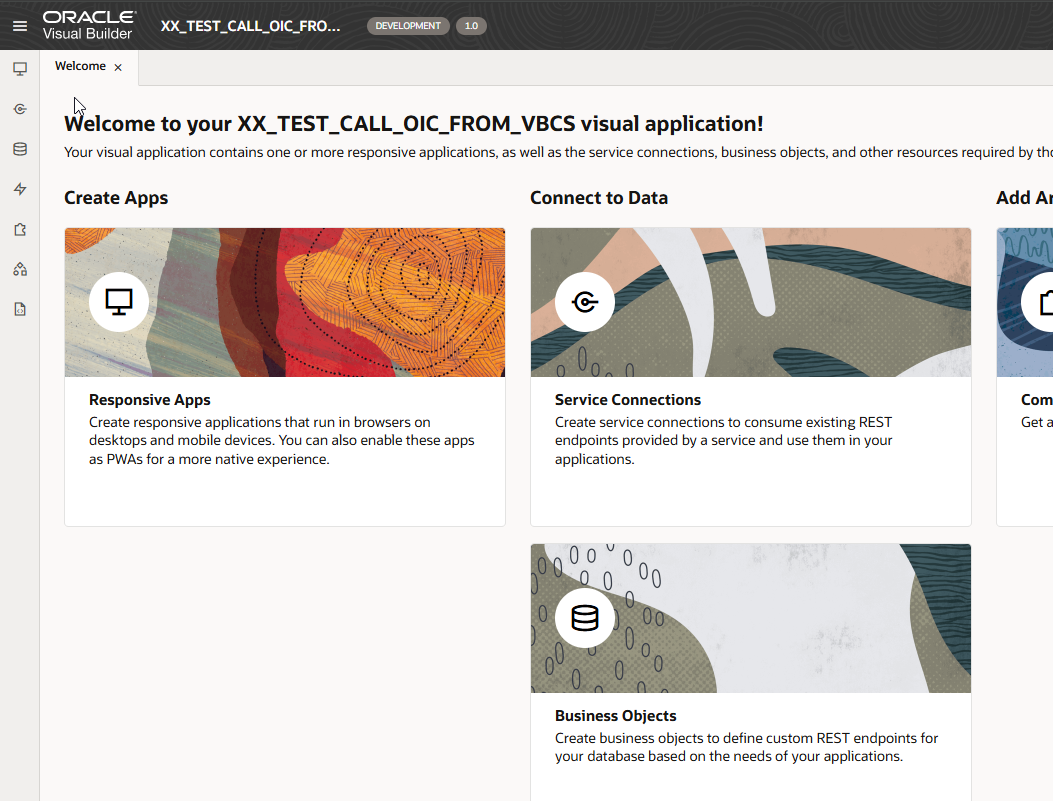The width and height of the screenshot is (1053, 801).
Task: Open the Components sidebar panel
Action: (x=20, y=228)
